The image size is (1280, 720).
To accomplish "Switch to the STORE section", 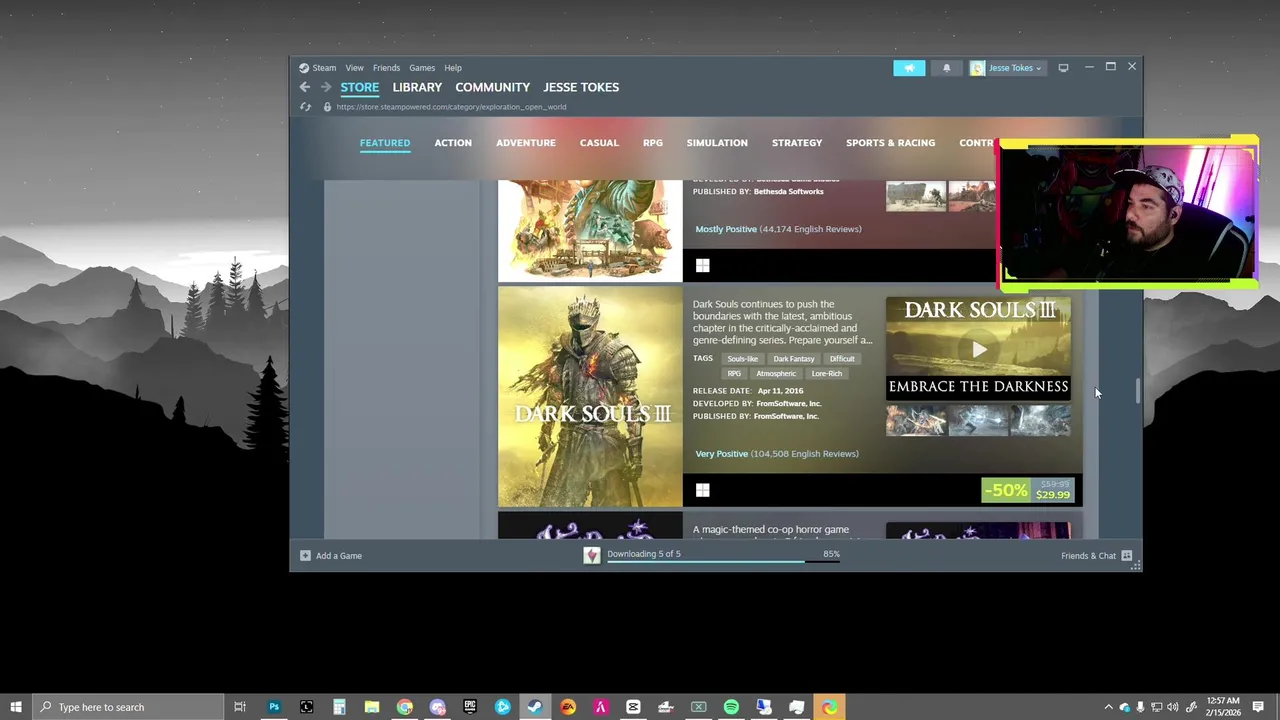I will click(360, 87).
